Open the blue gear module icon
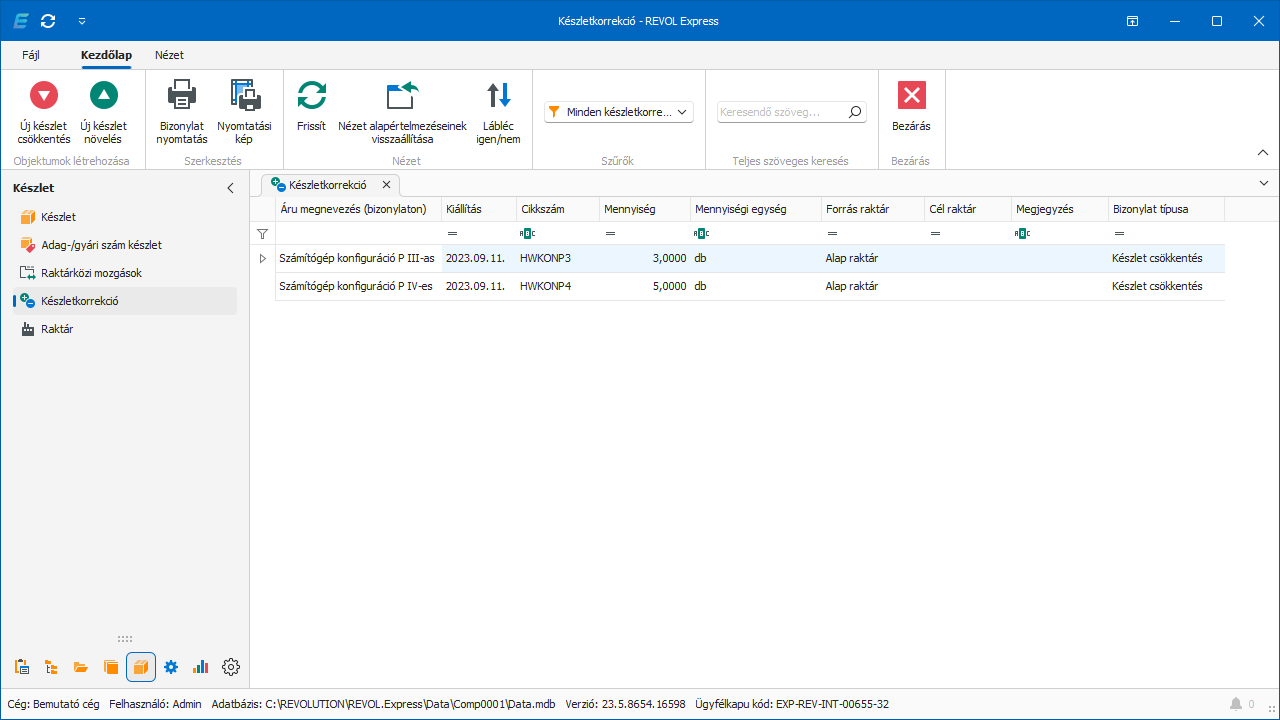 click(x=171, y=667)
